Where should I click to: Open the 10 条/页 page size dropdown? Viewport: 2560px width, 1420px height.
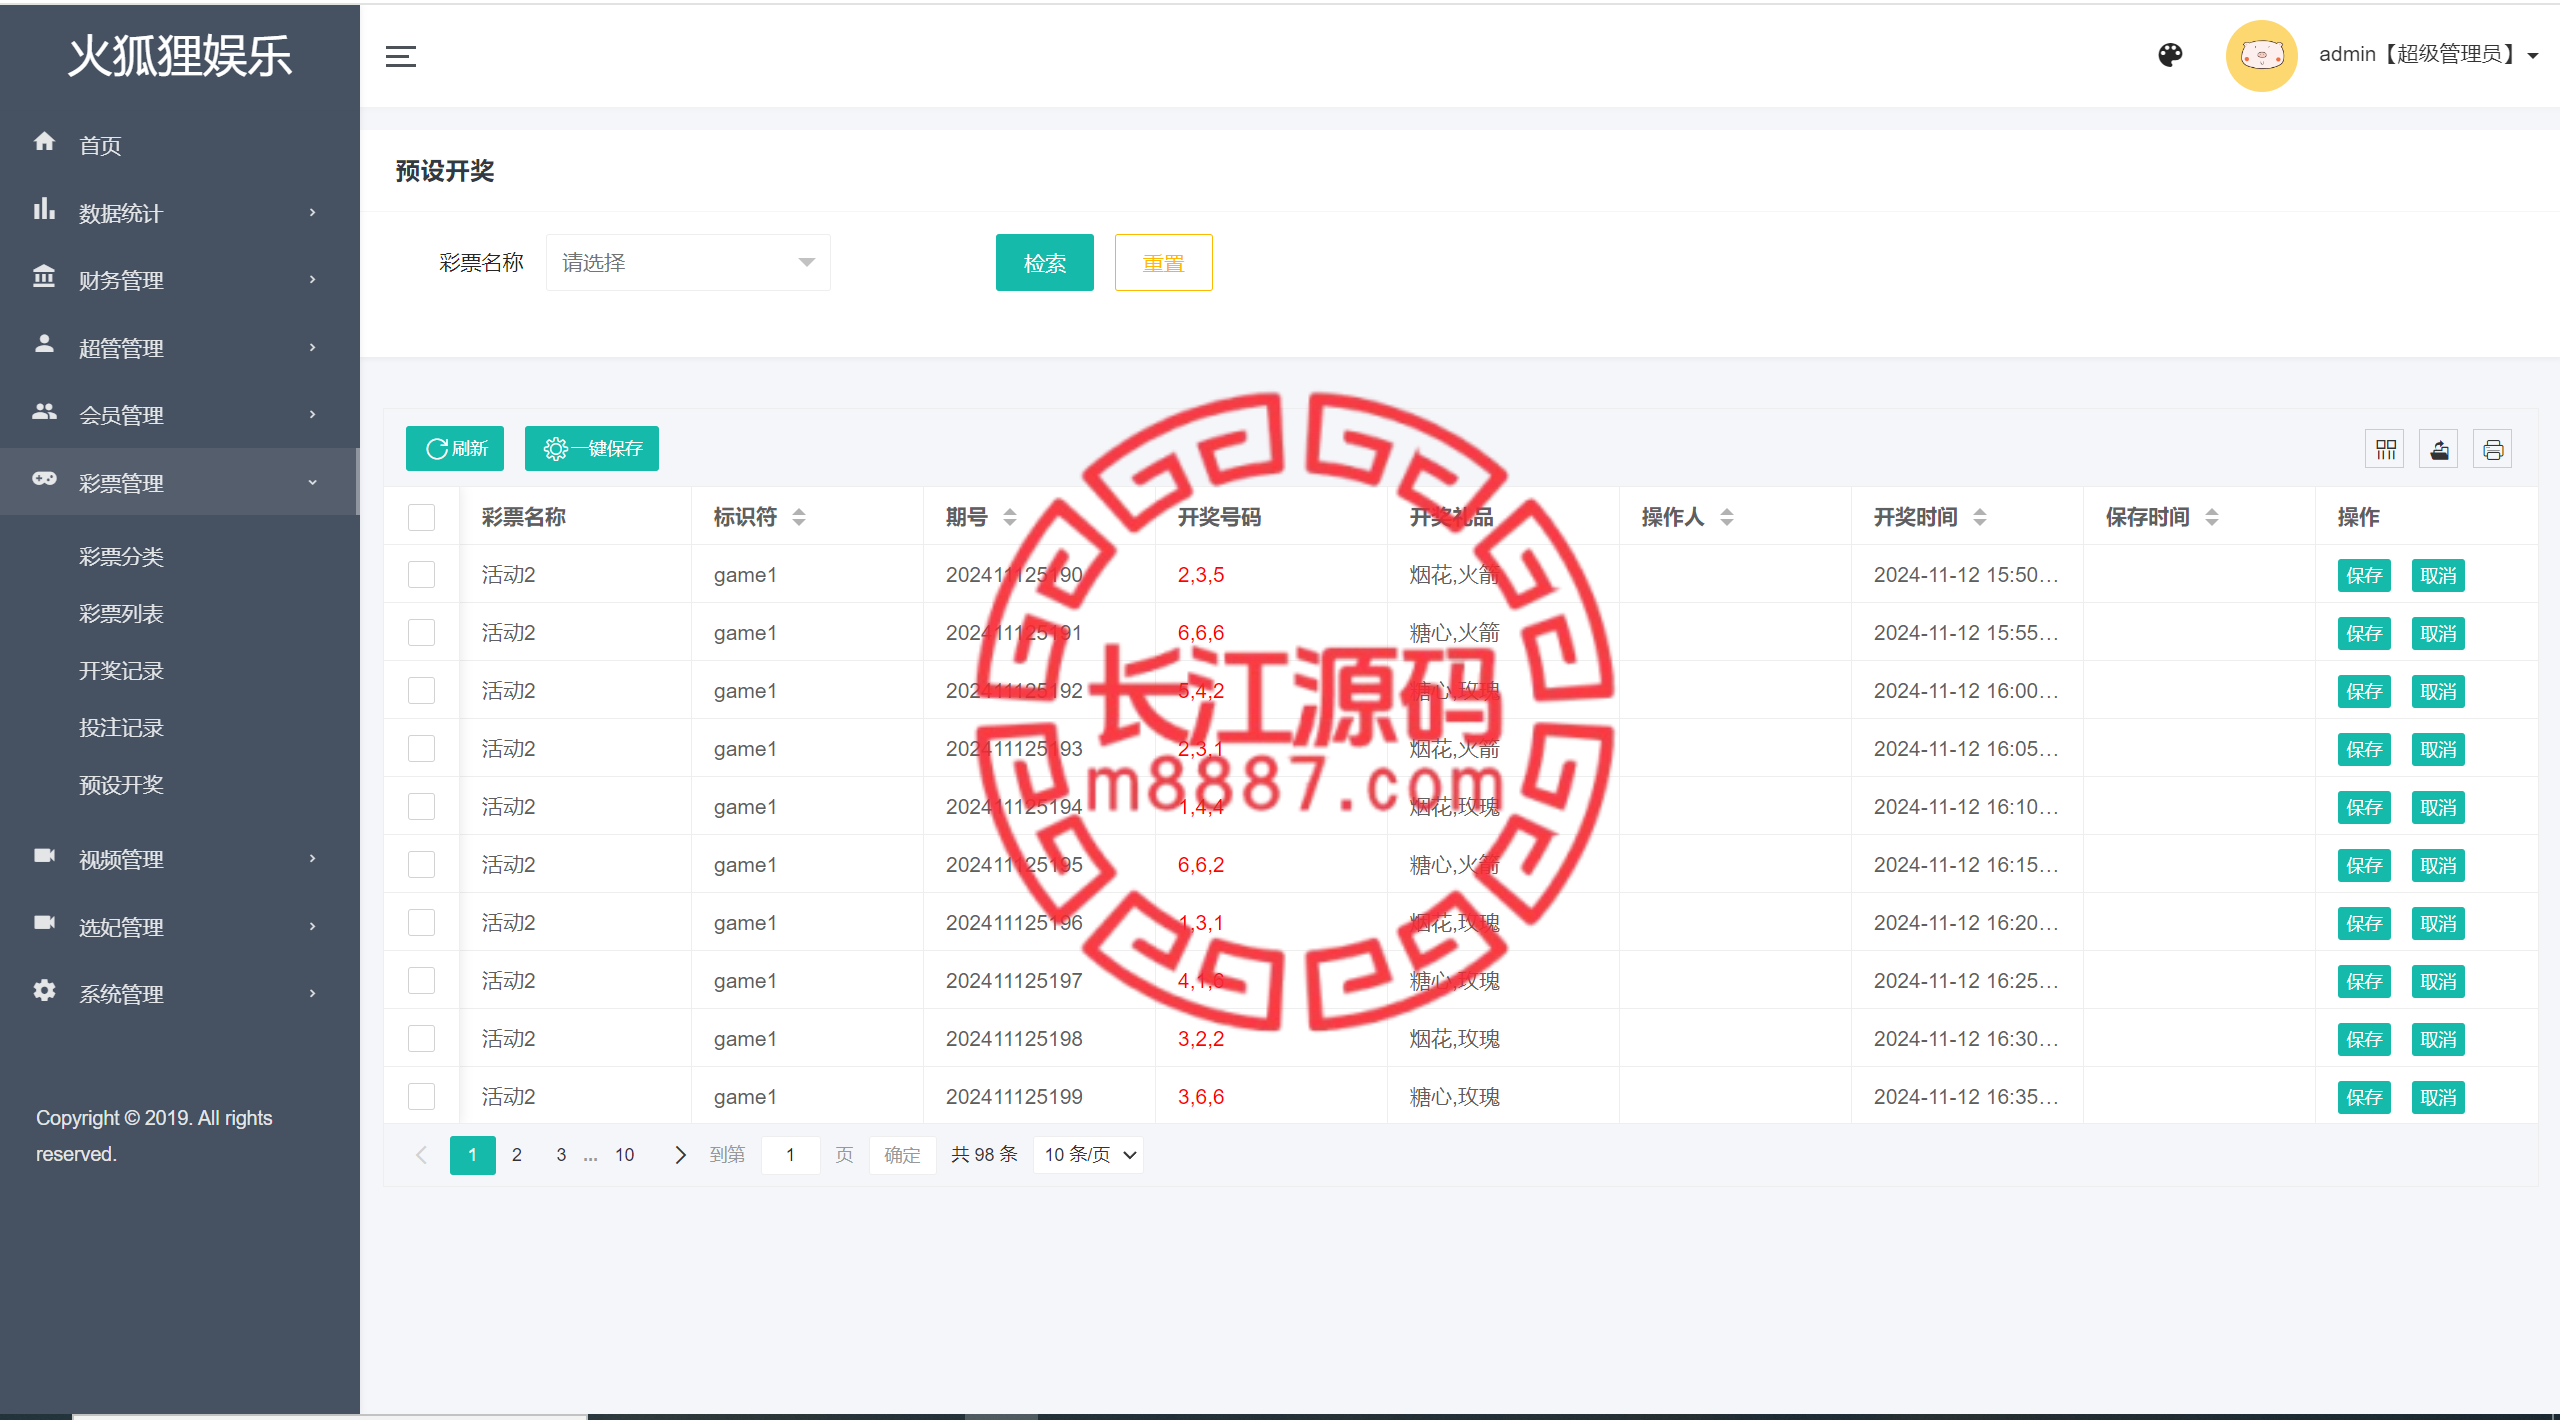1089,1155
